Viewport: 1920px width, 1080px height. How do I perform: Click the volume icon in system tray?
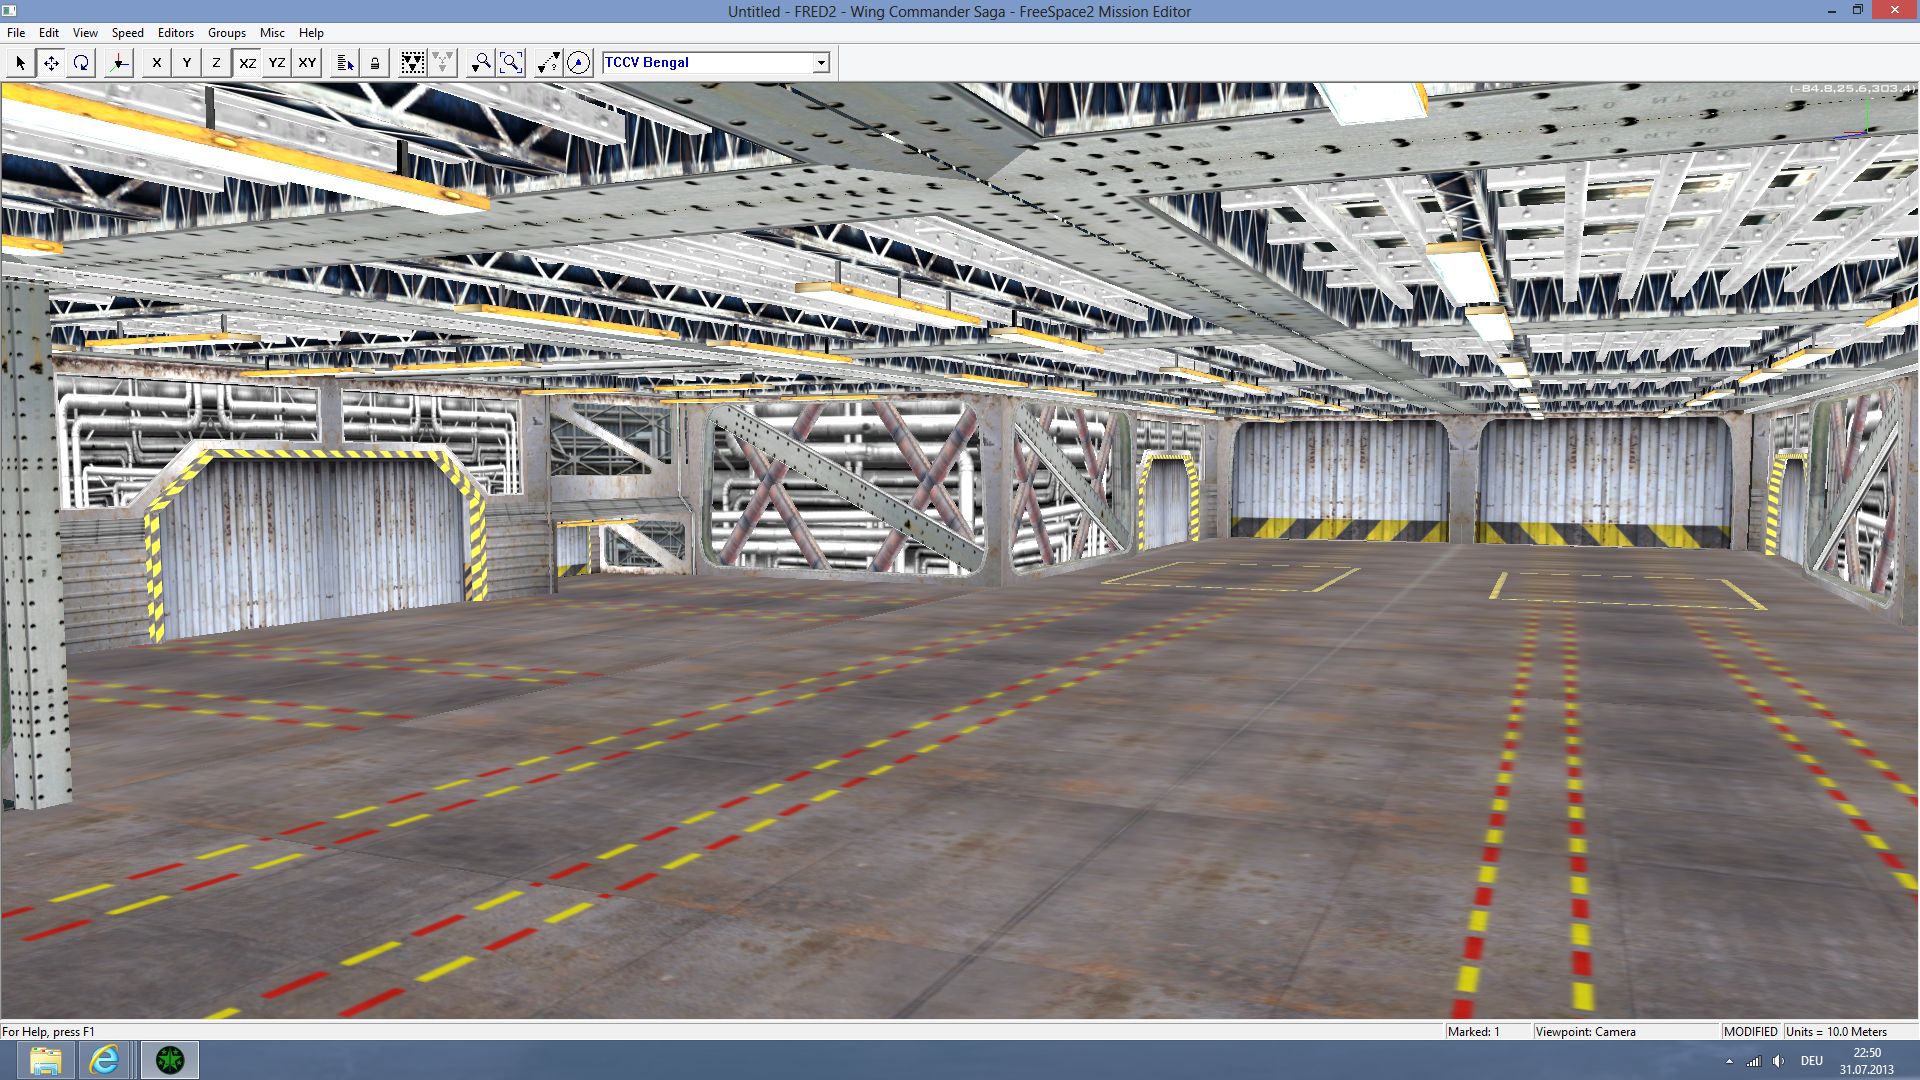point(1778,1061)
